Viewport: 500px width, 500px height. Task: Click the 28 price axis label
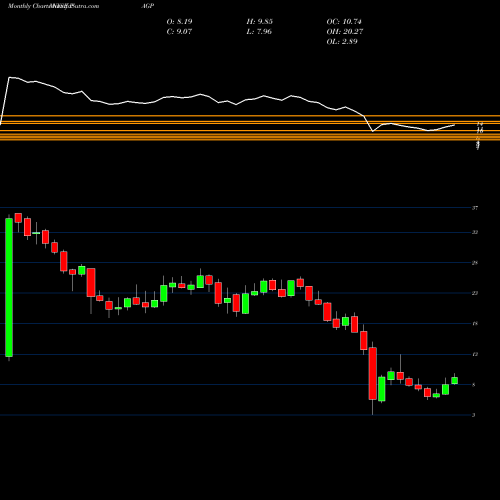coord(475,263)
